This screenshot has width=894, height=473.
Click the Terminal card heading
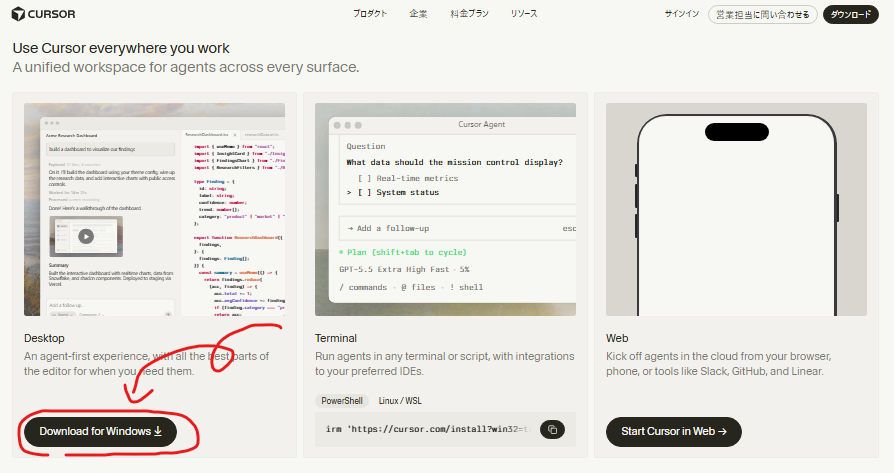[x=336, y=338]
